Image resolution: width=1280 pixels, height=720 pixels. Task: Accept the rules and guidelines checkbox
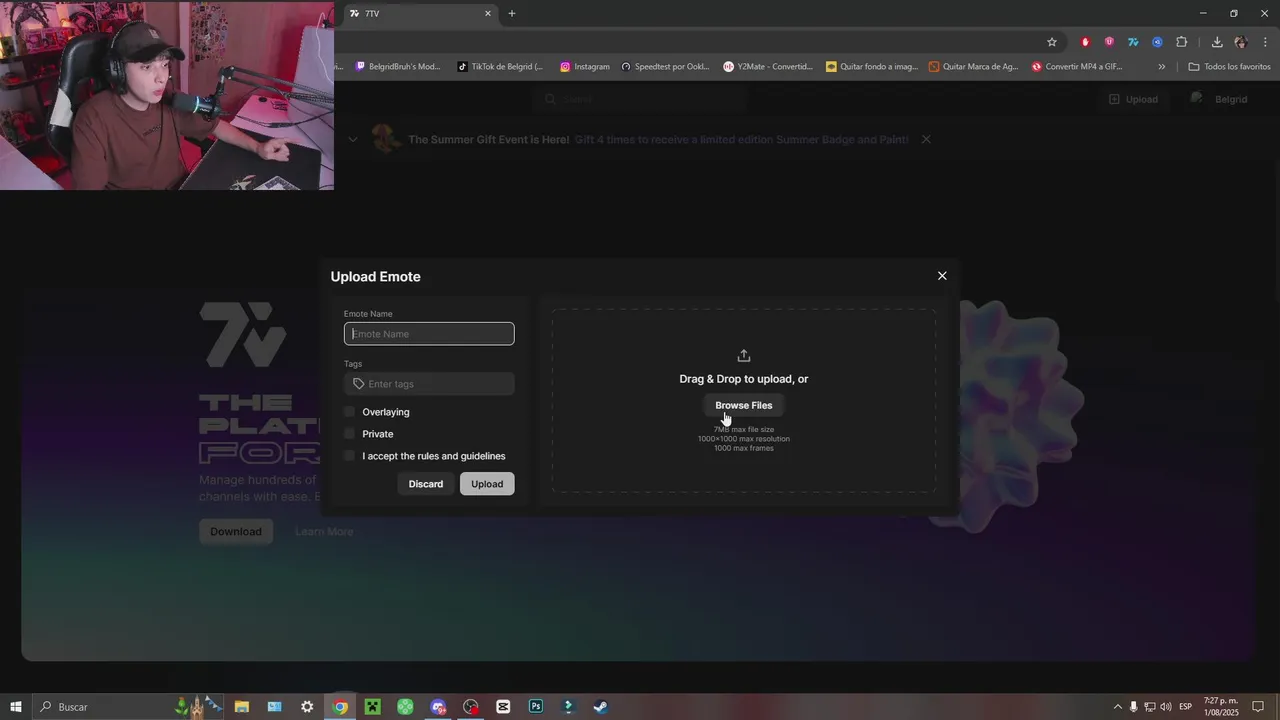349,456
